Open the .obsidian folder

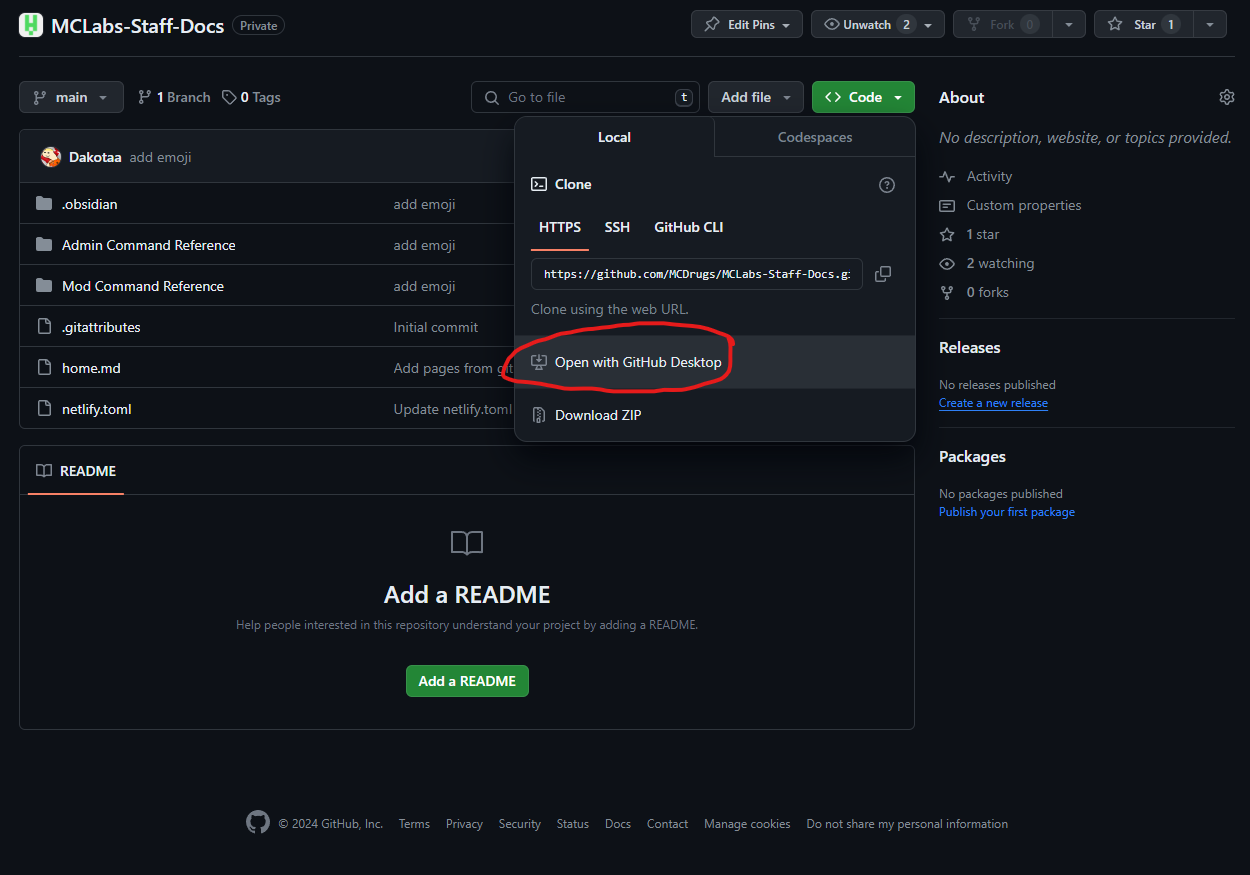coord(89,204)
